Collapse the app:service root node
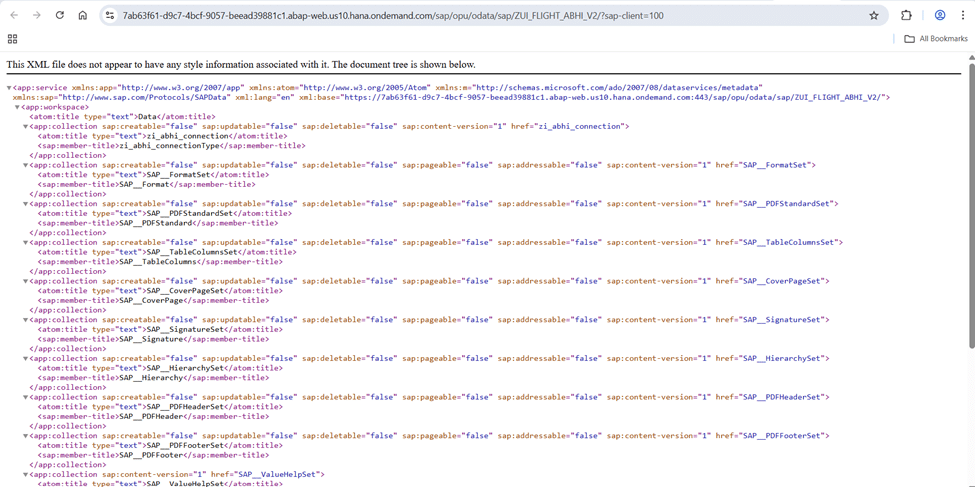 9,88
